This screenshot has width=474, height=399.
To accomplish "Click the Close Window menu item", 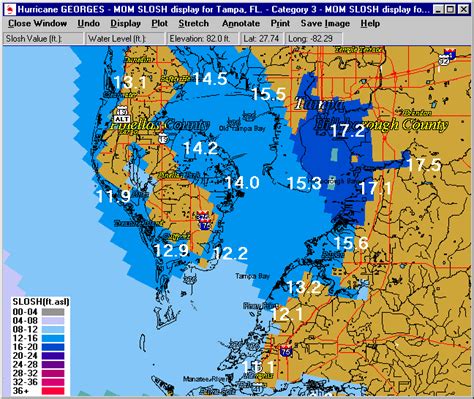I will coord(37,23).
